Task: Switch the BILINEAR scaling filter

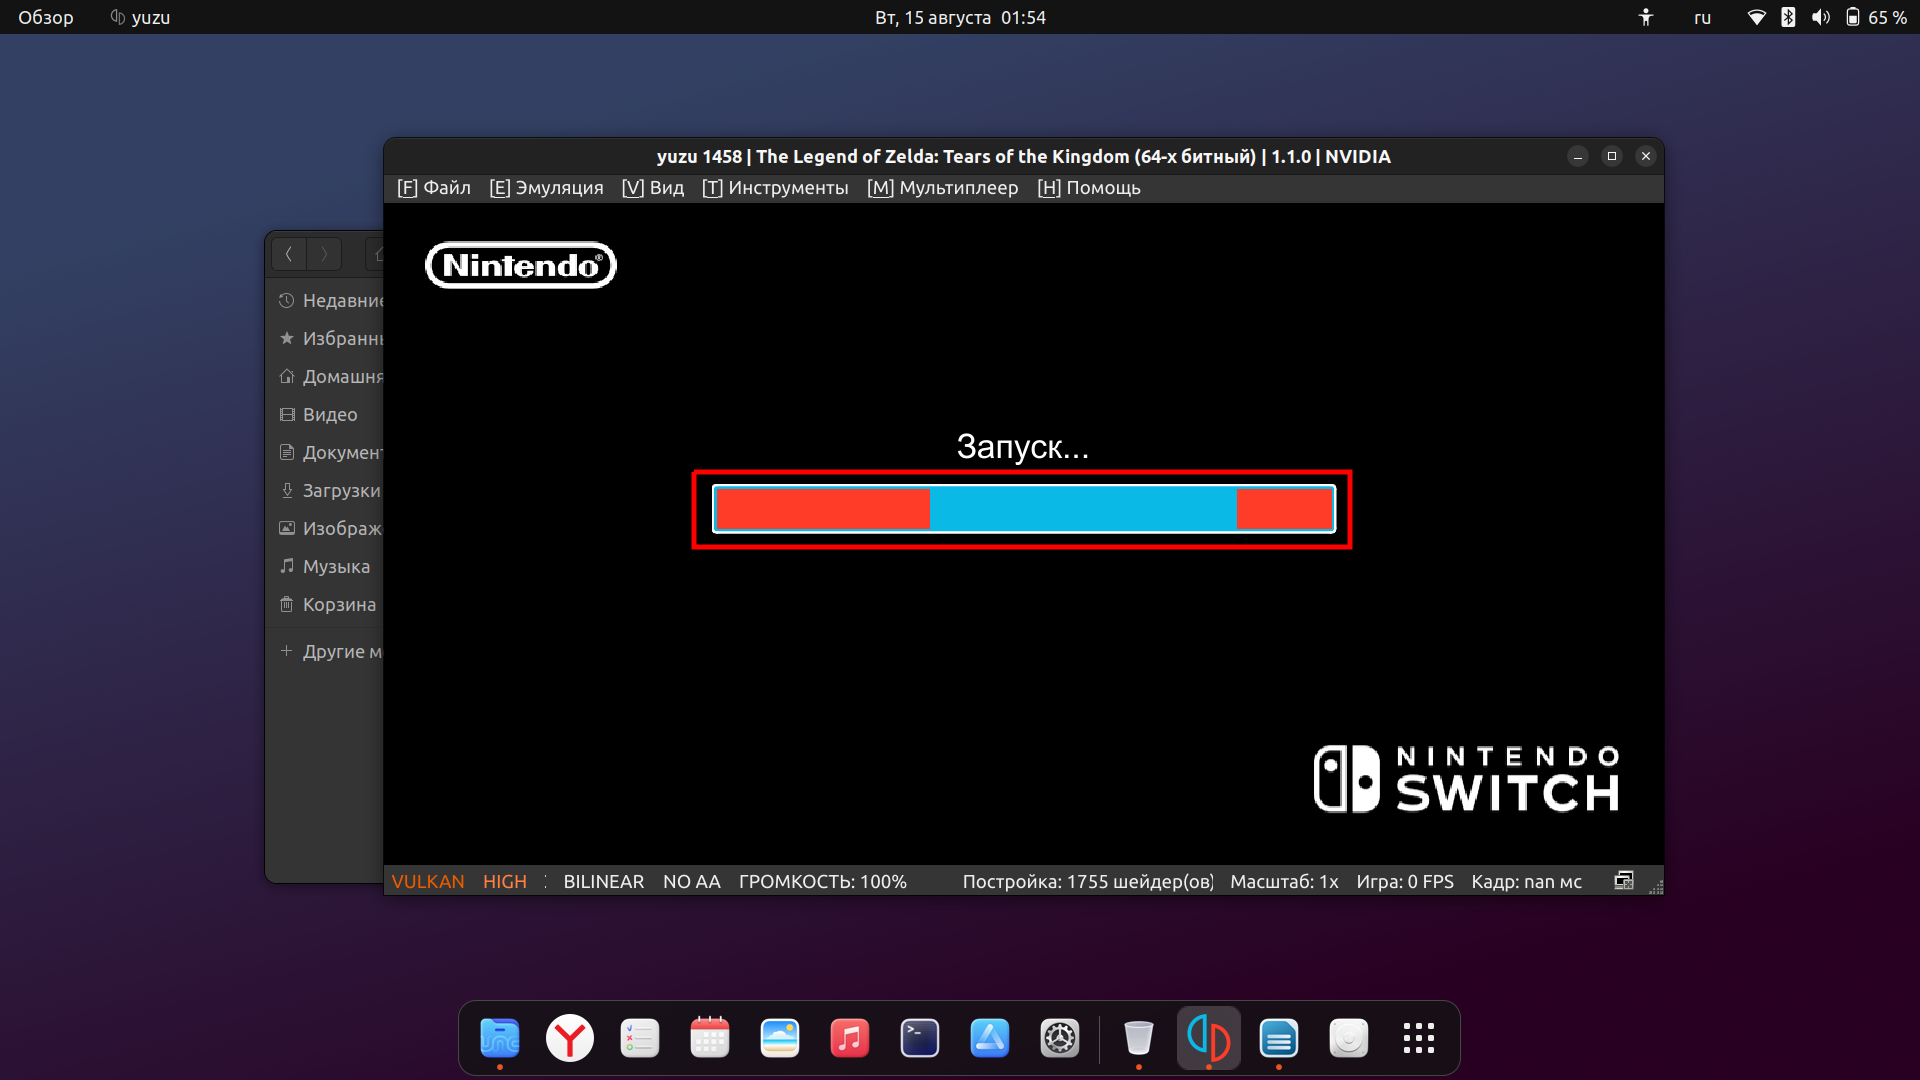Action: 603,882
